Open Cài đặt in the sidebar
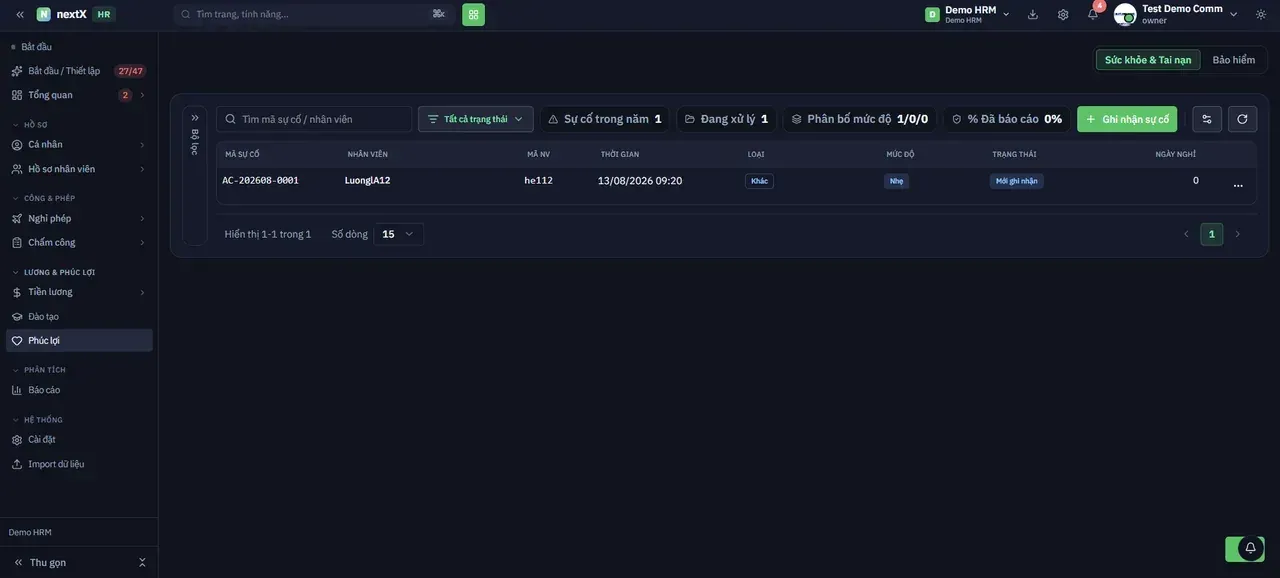Viewport: 1280px width, 578px height. click(79, 440)
